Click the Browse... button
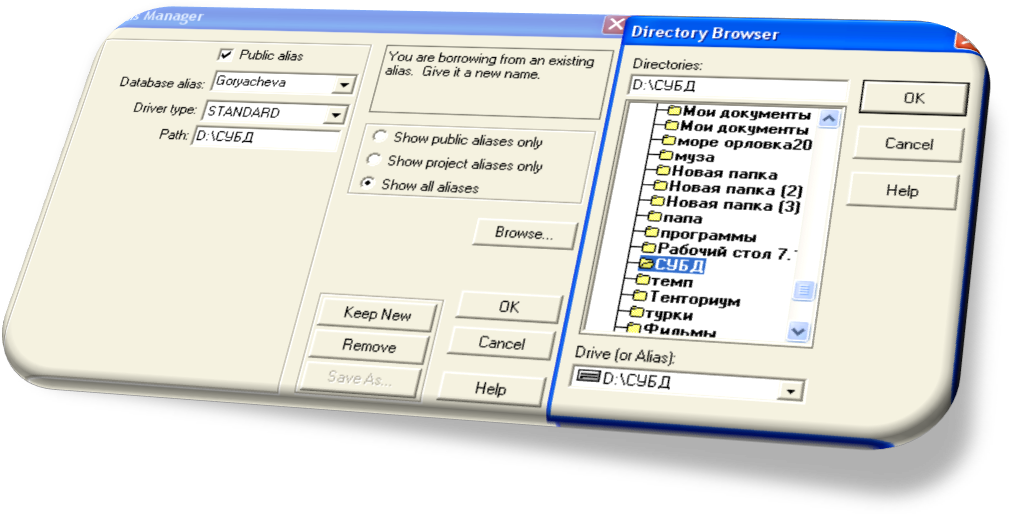 click(x=523, y=234)
